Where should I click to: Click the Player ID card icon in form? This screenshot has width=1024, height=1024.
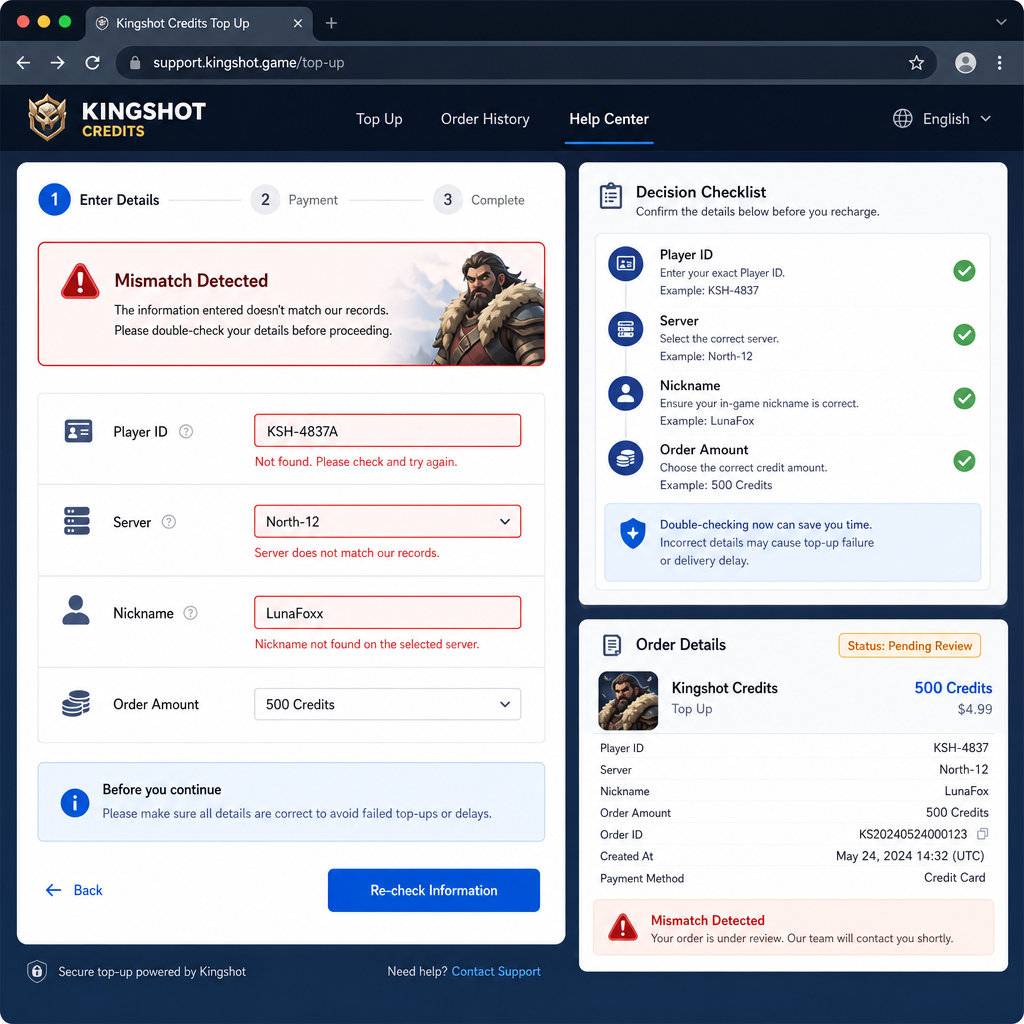(x=78, y=431)
